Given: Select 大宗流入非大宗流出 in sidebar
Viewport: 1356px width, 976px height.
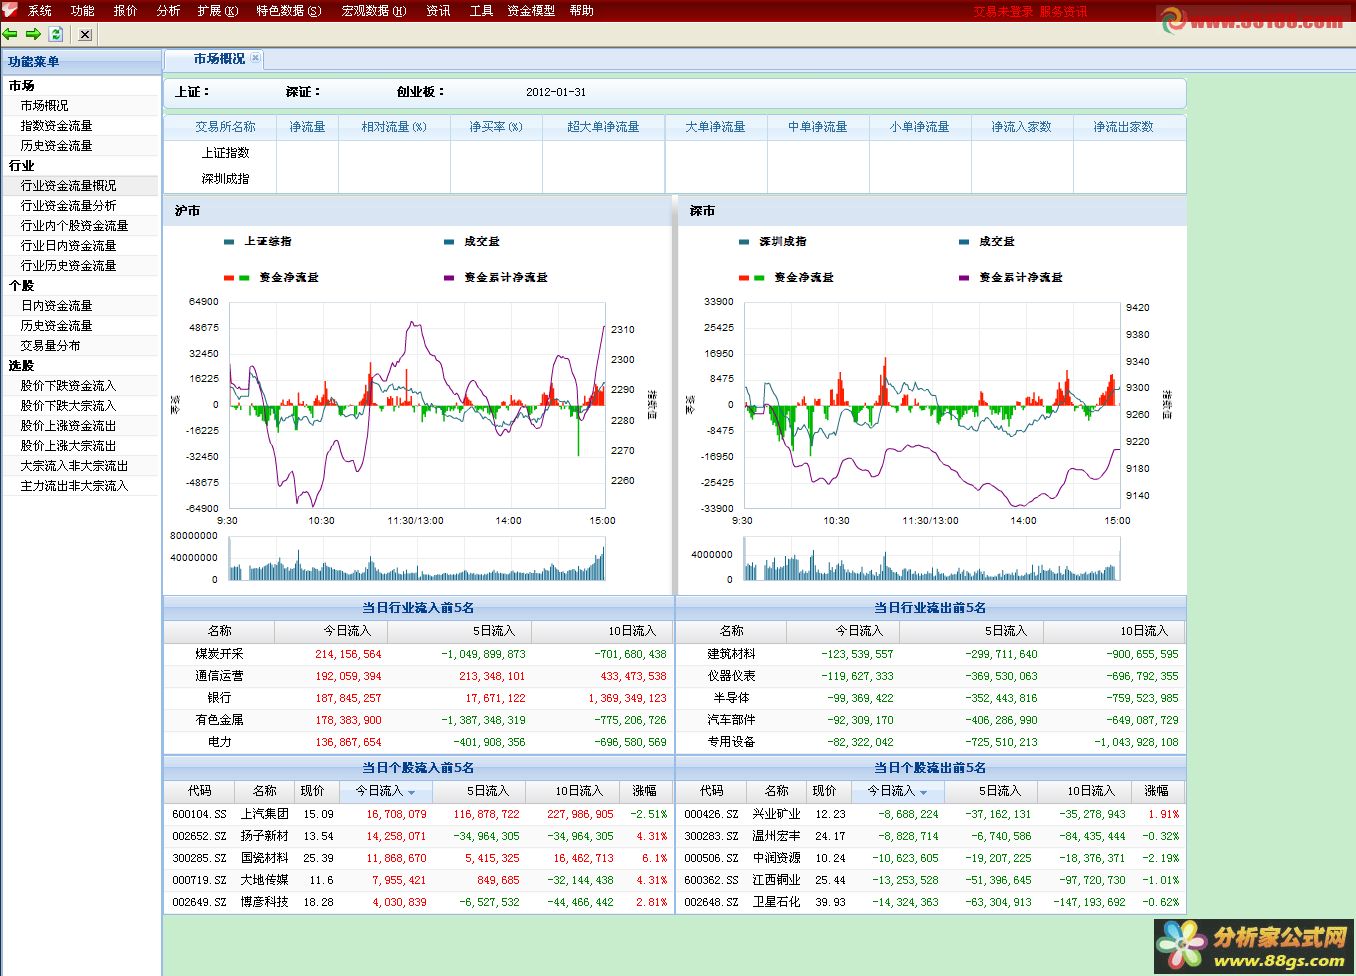Looking at the screenshot, I should [75, 466].
